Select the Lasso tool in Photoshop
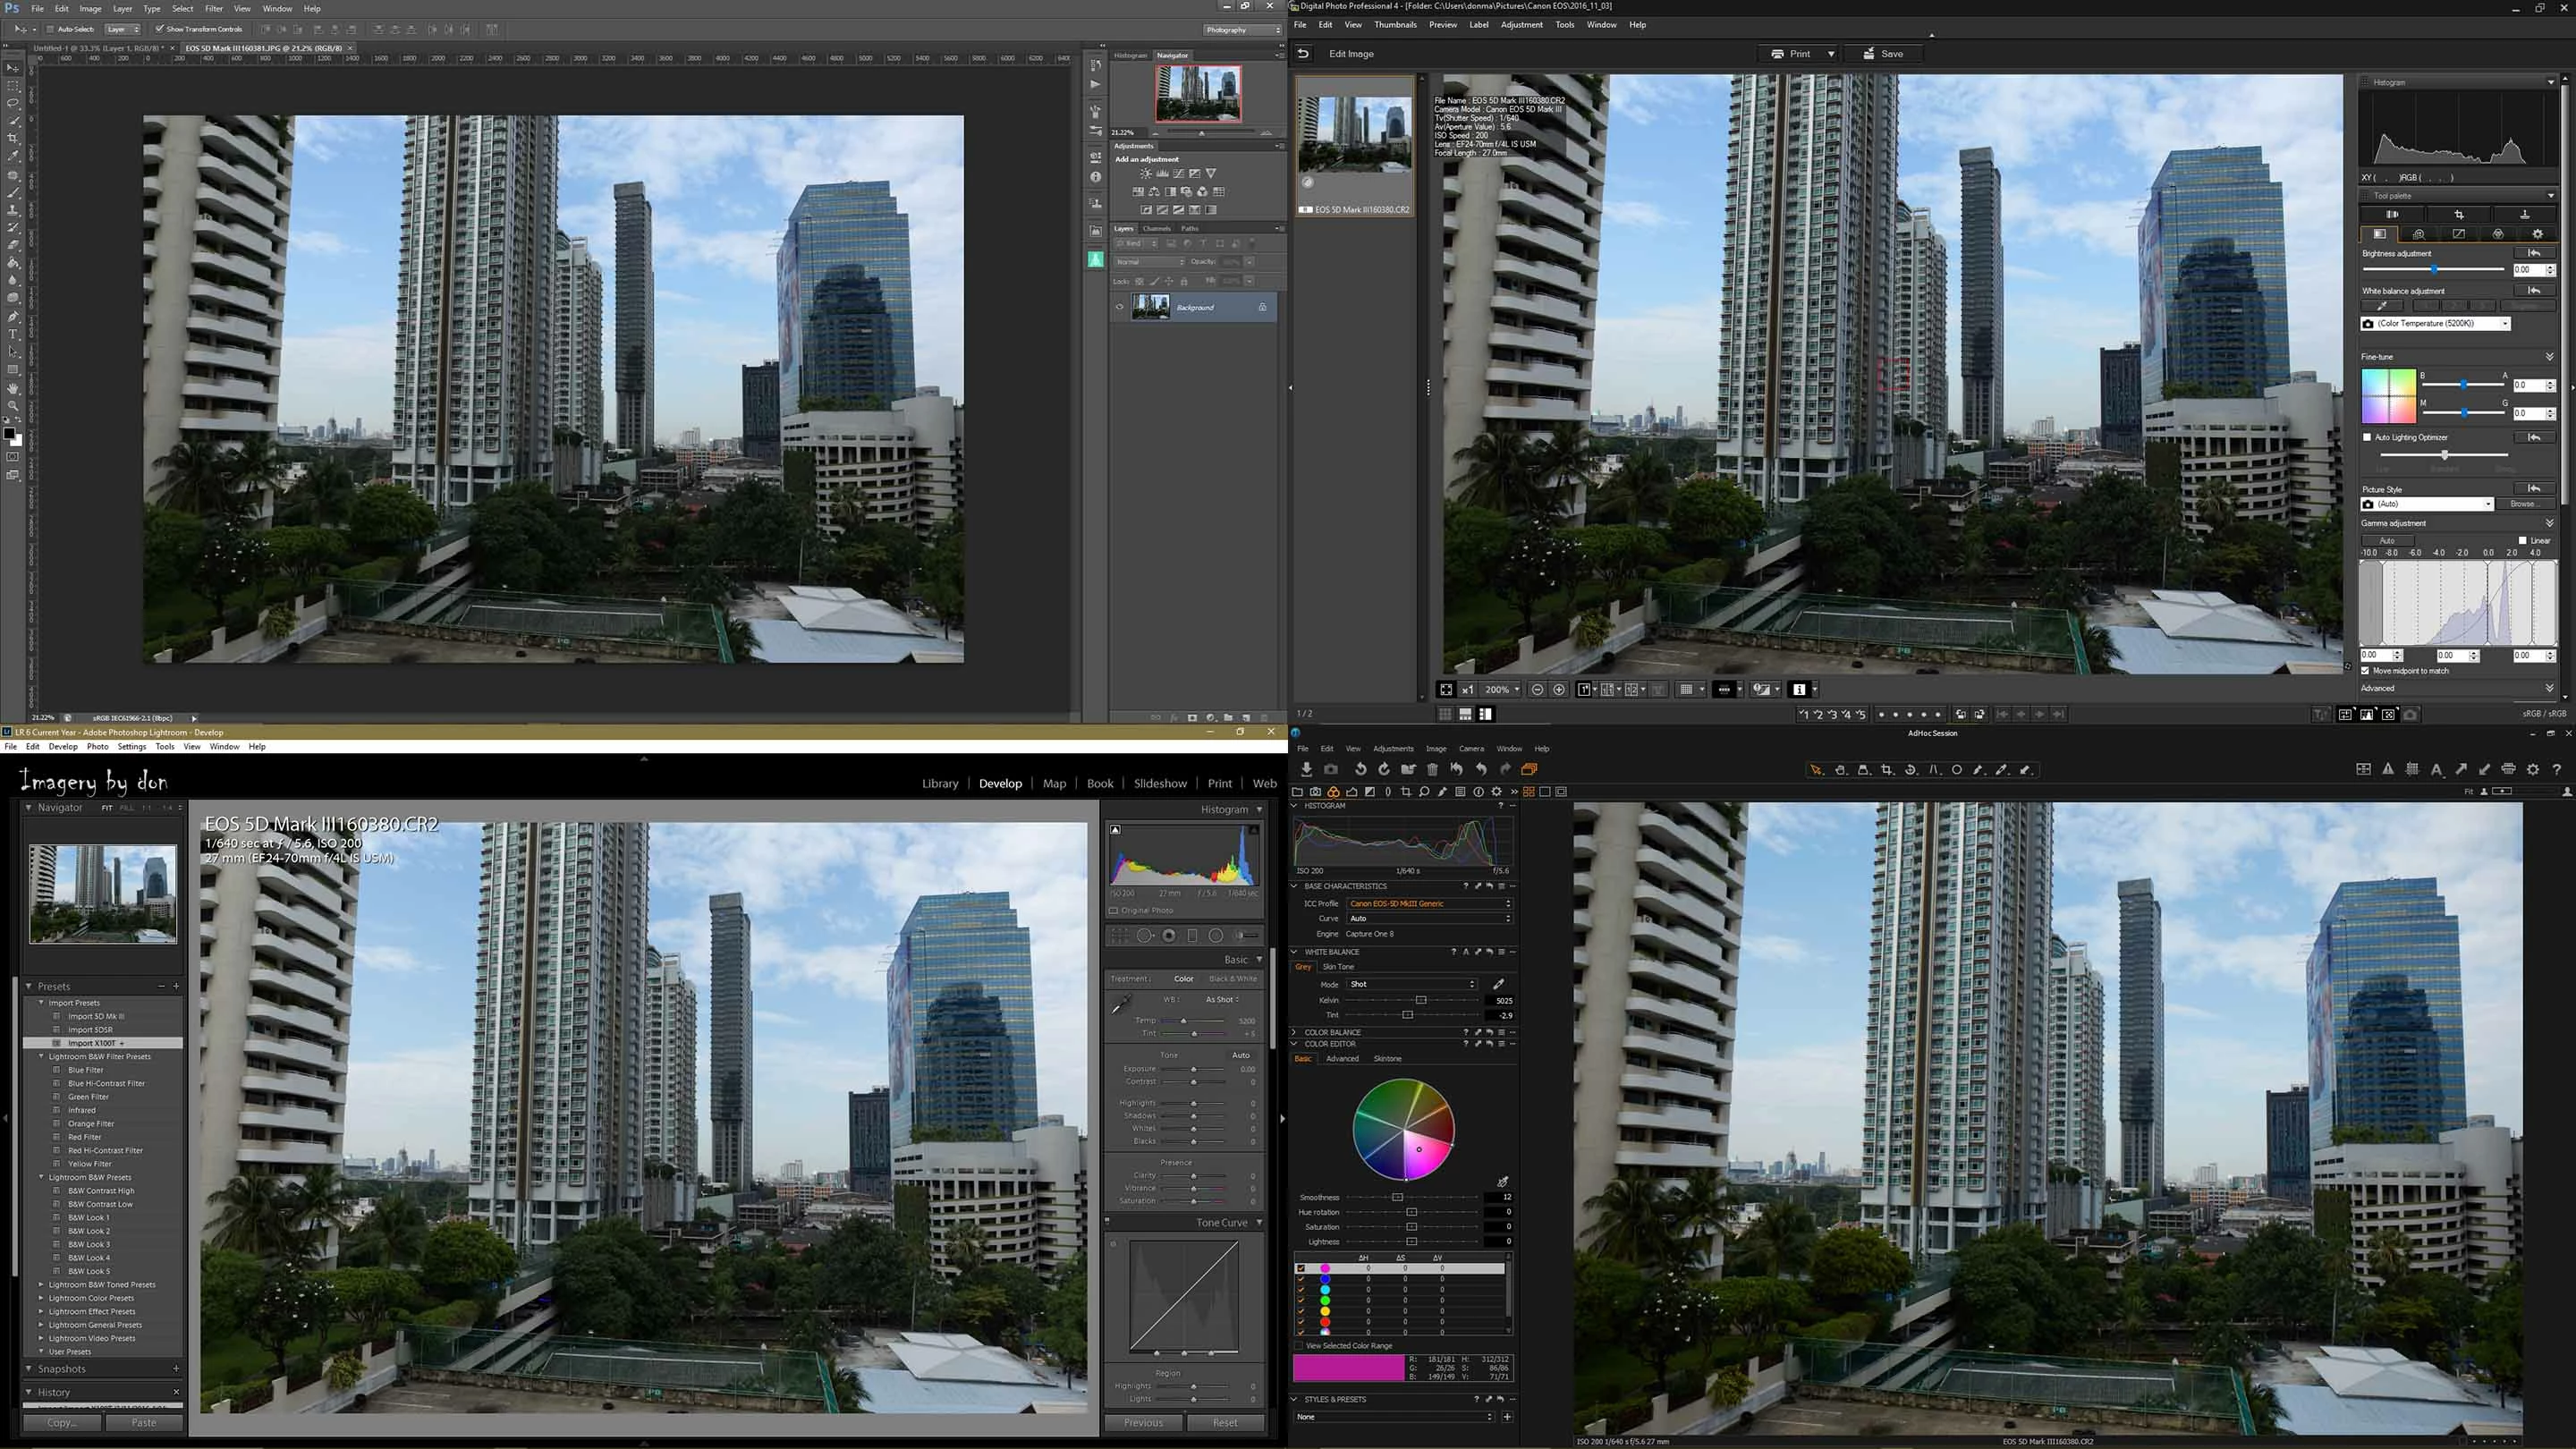Screen dimensions: 2576x1449 tap(13, 103)
